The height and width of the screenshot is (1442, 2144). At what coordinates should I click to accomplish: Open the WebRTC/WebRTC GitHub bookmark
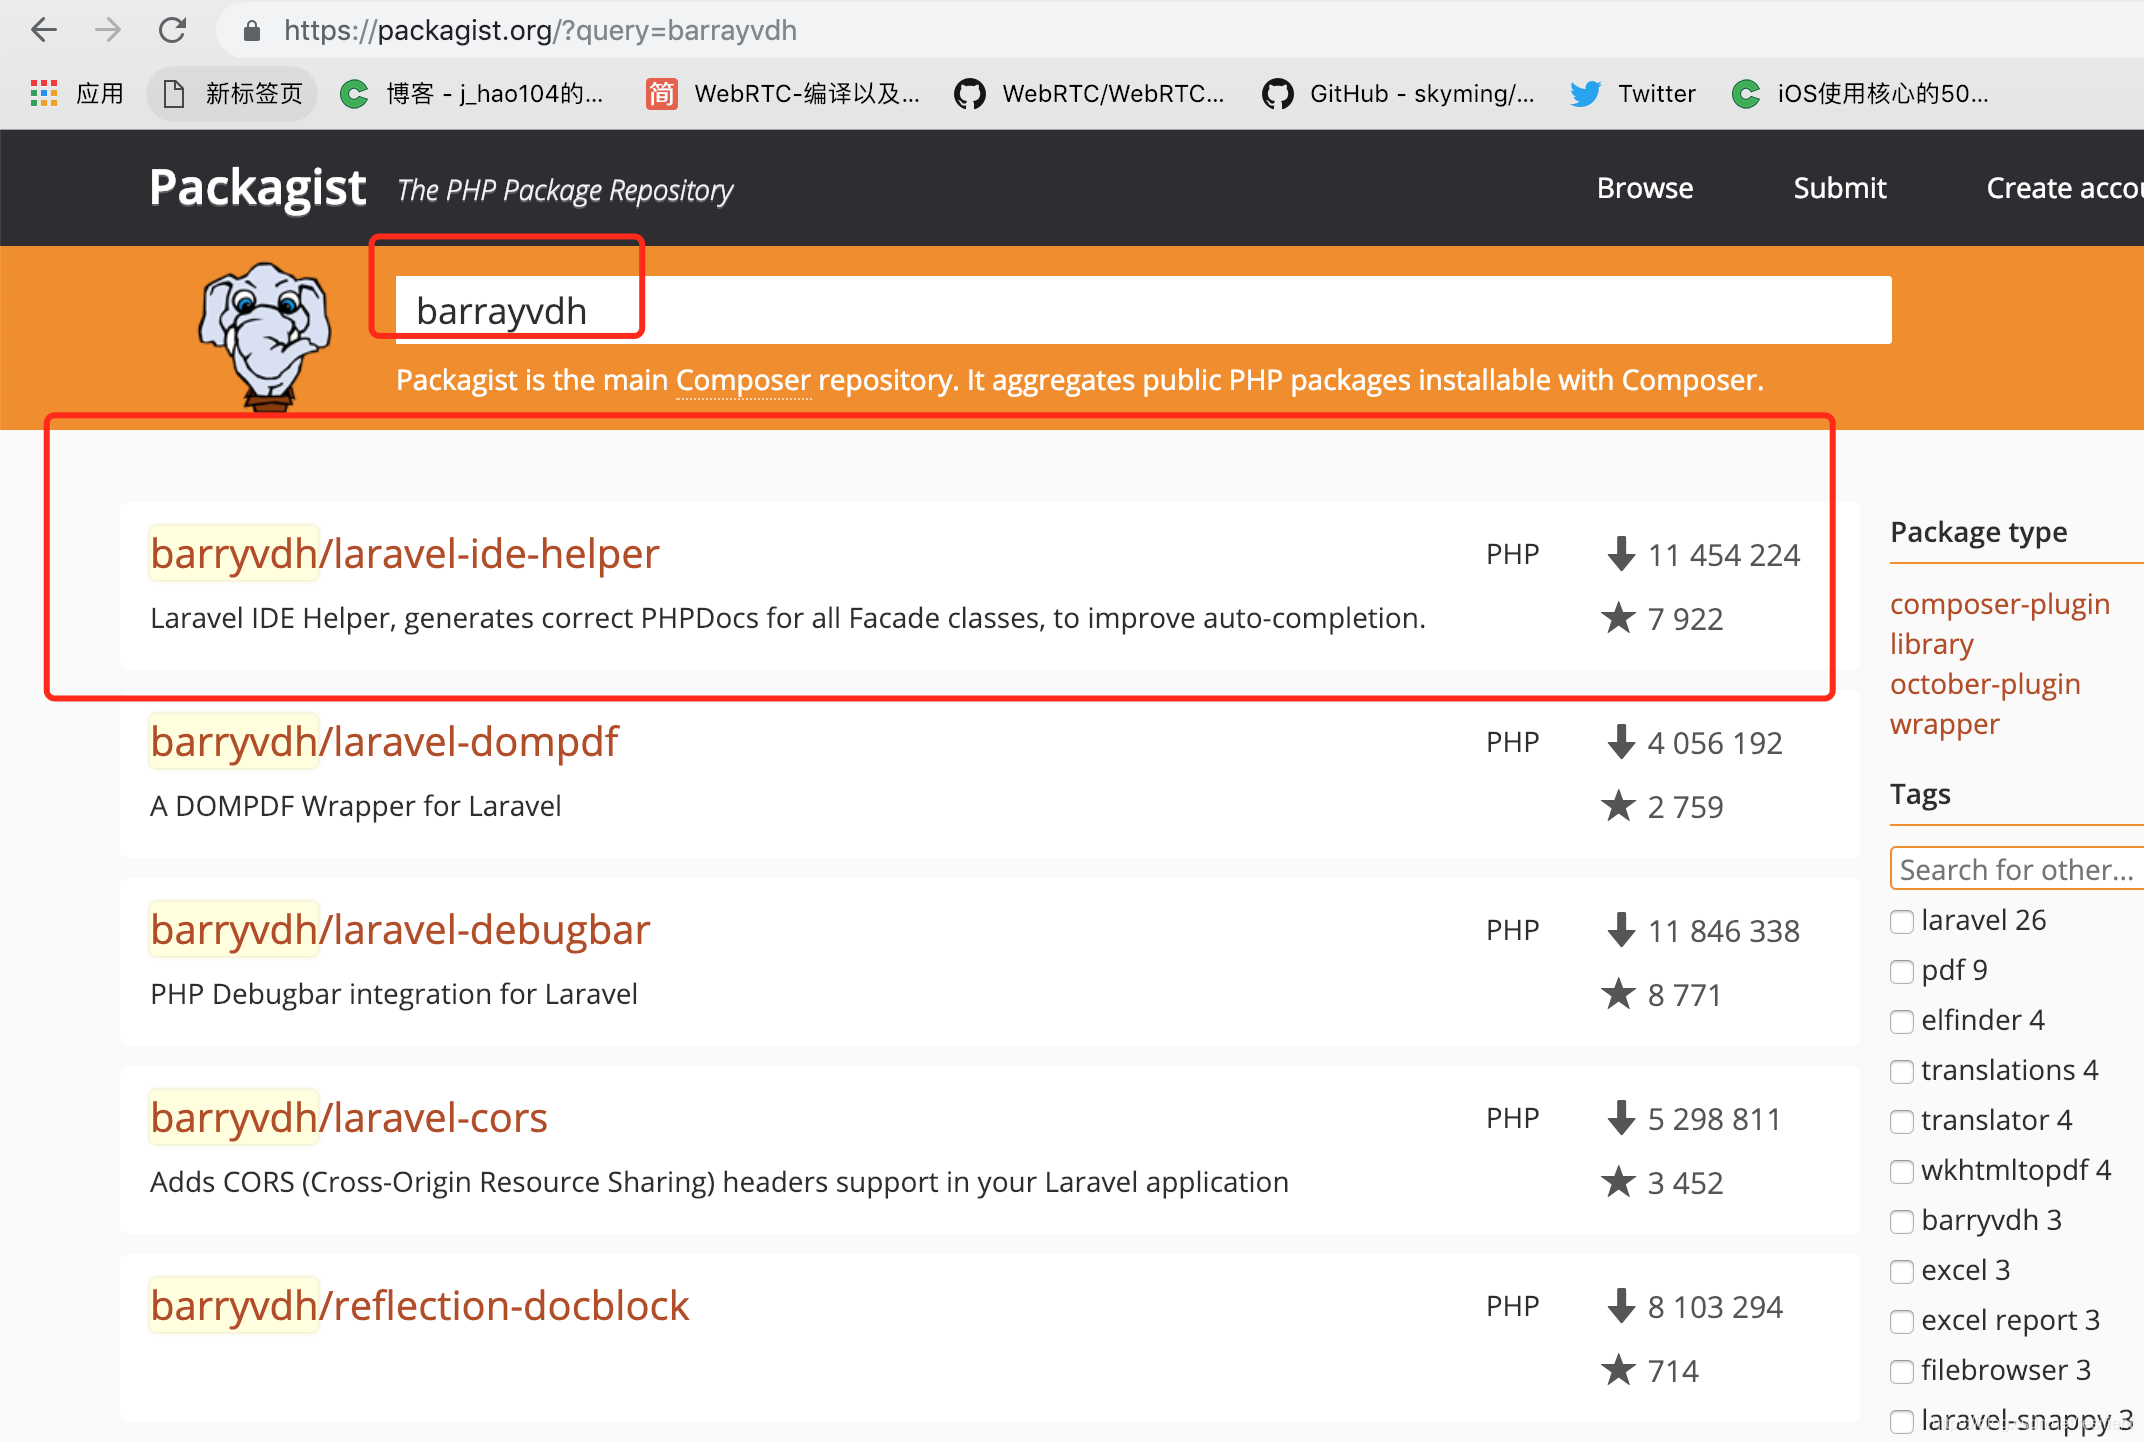tap(1089, 94)
